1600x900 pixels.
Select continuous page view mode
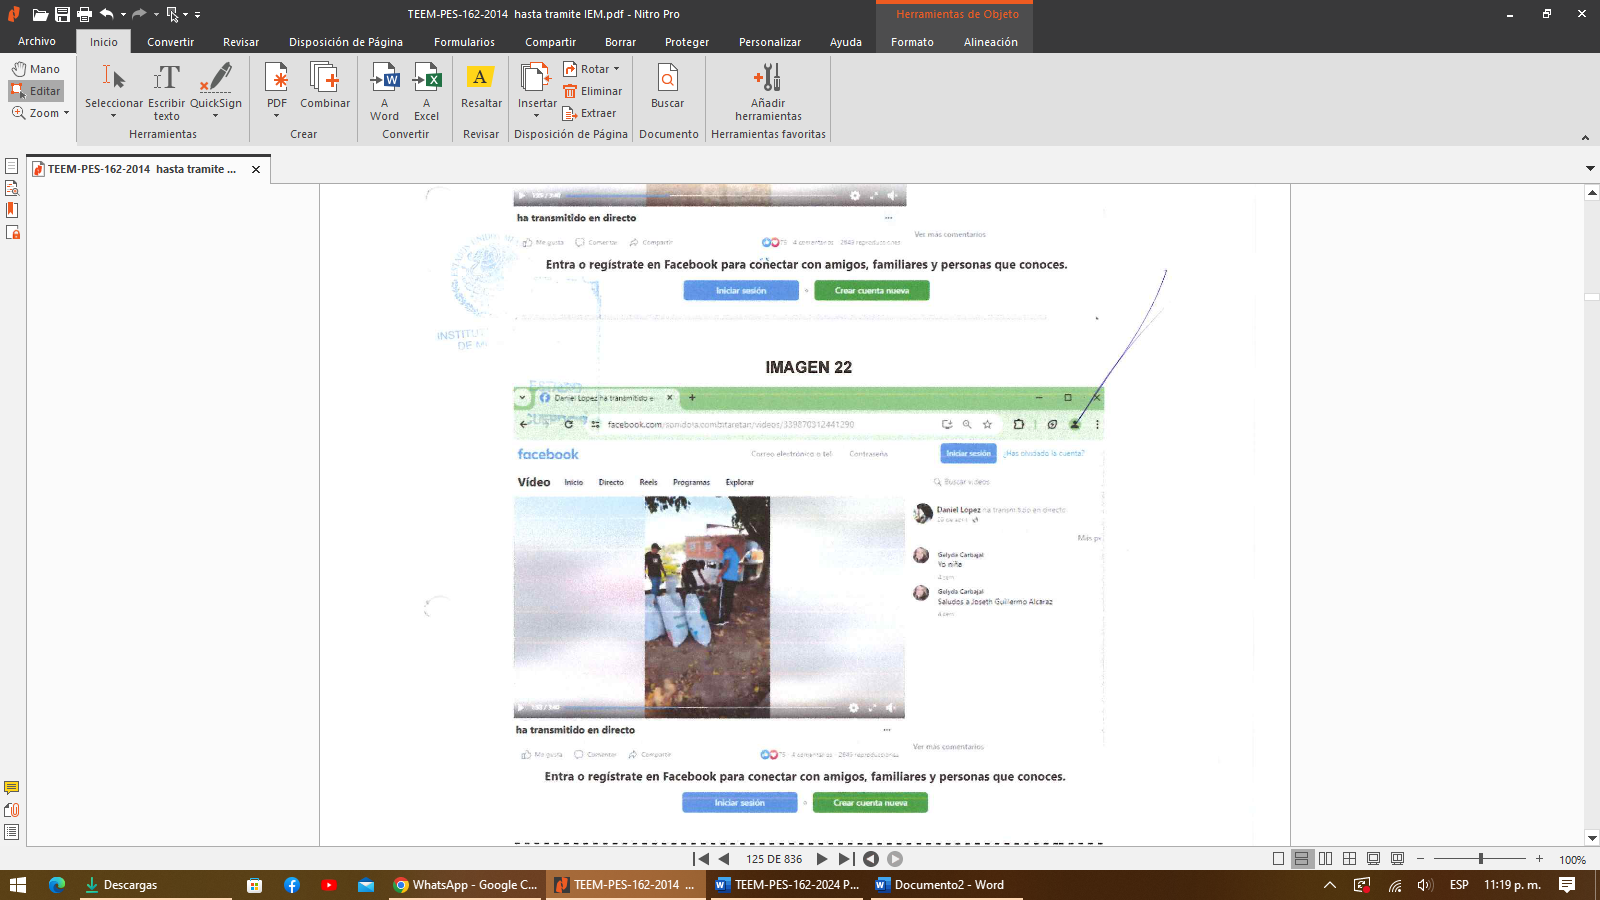pos(1301,859)
